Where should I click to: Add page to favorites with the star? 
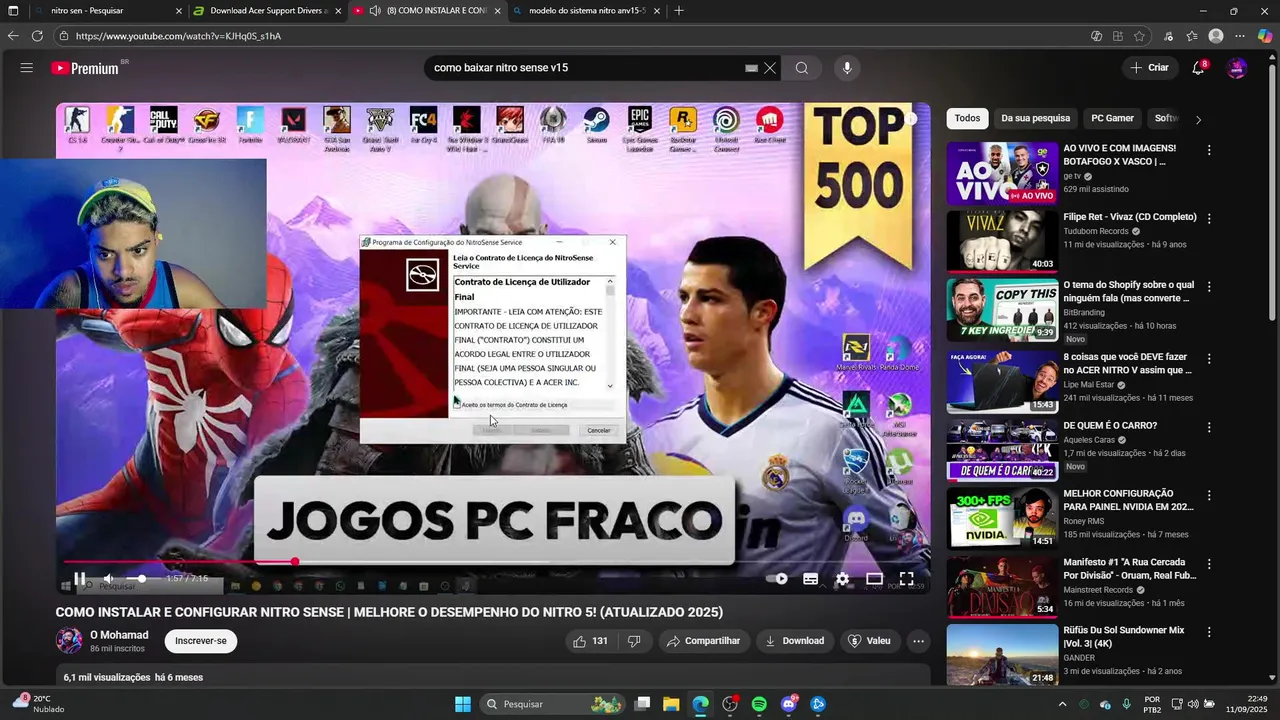1139,36
